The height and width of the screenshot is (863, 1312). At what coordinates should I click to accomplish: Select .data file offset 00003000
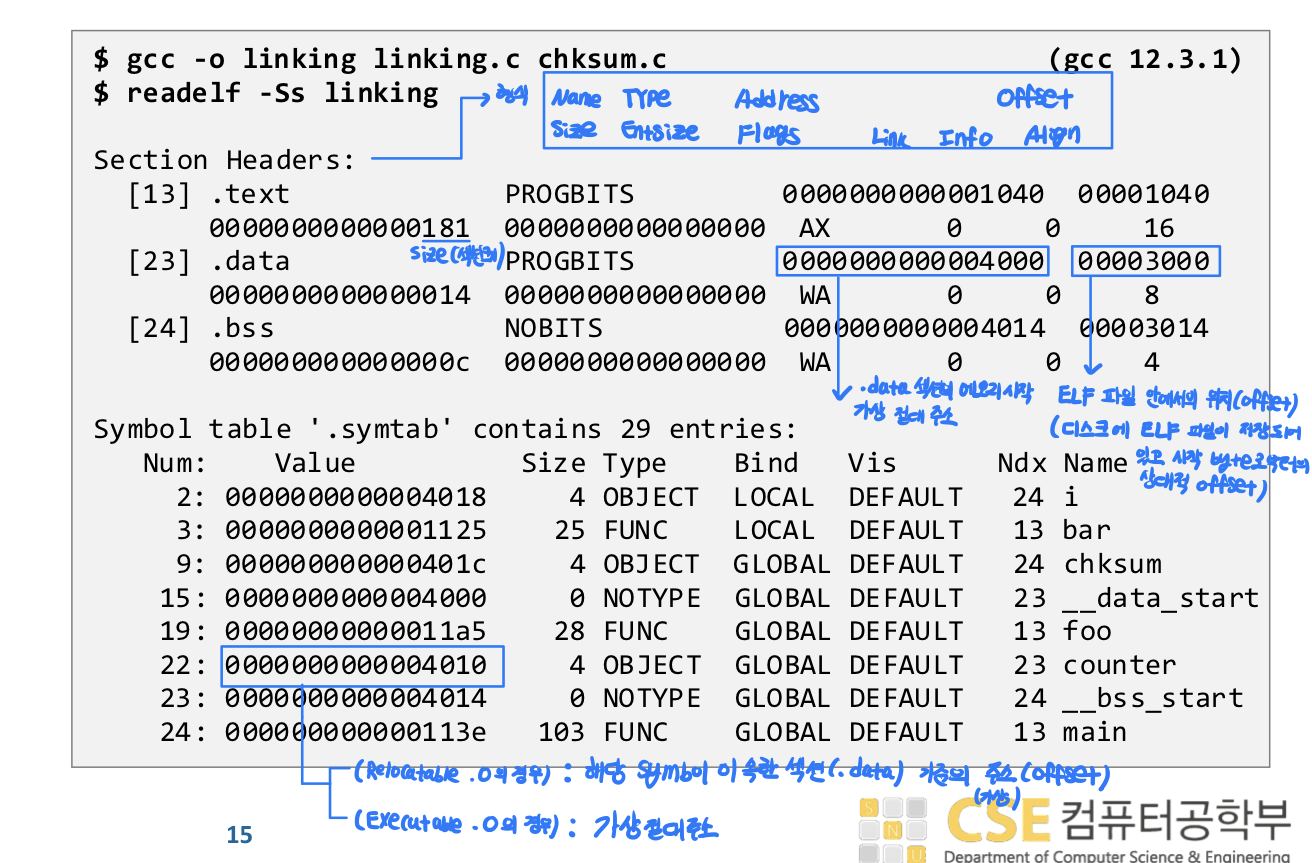[x=1144, y=262]
